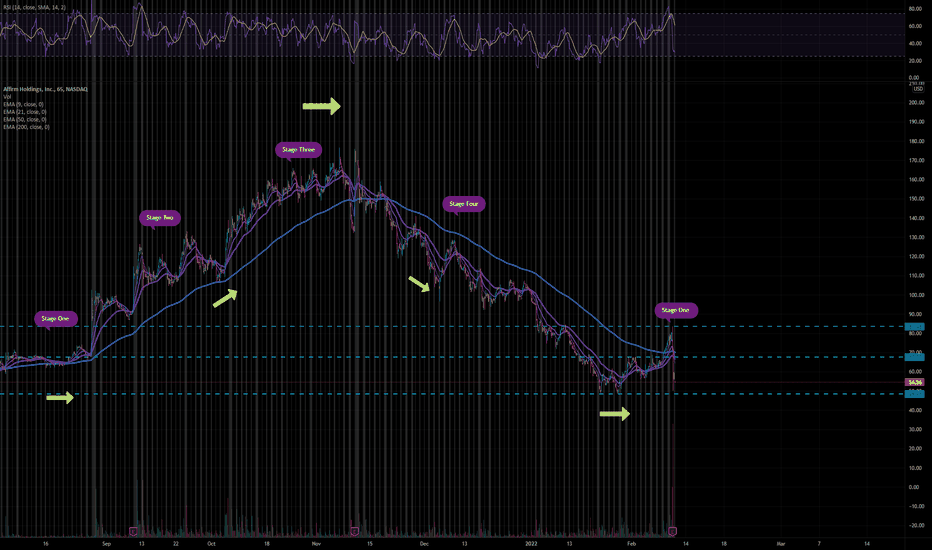Click the Dec label on time axis

coord(424,543)
